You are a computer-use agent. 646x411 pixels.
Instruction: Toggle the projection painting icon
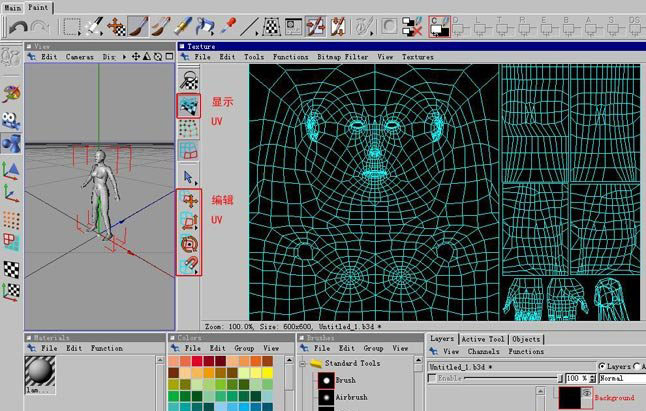[316, 27]
